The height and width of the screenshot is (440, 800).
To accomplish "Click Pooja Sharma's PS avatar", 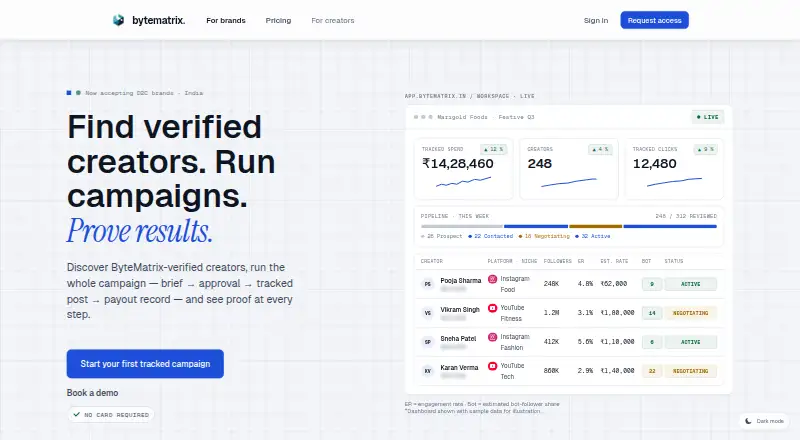I will click(428, 284).
